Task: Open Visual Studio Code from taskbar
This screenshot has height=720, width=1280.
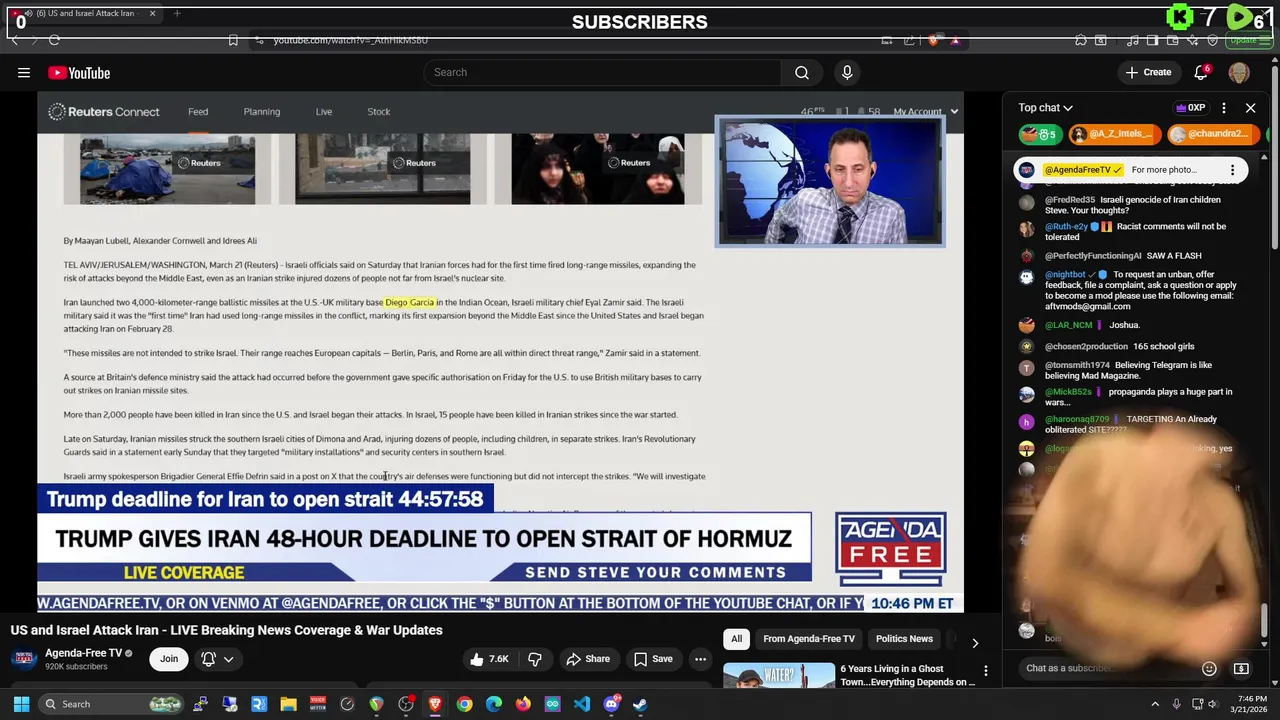Action: coord(582,704)
